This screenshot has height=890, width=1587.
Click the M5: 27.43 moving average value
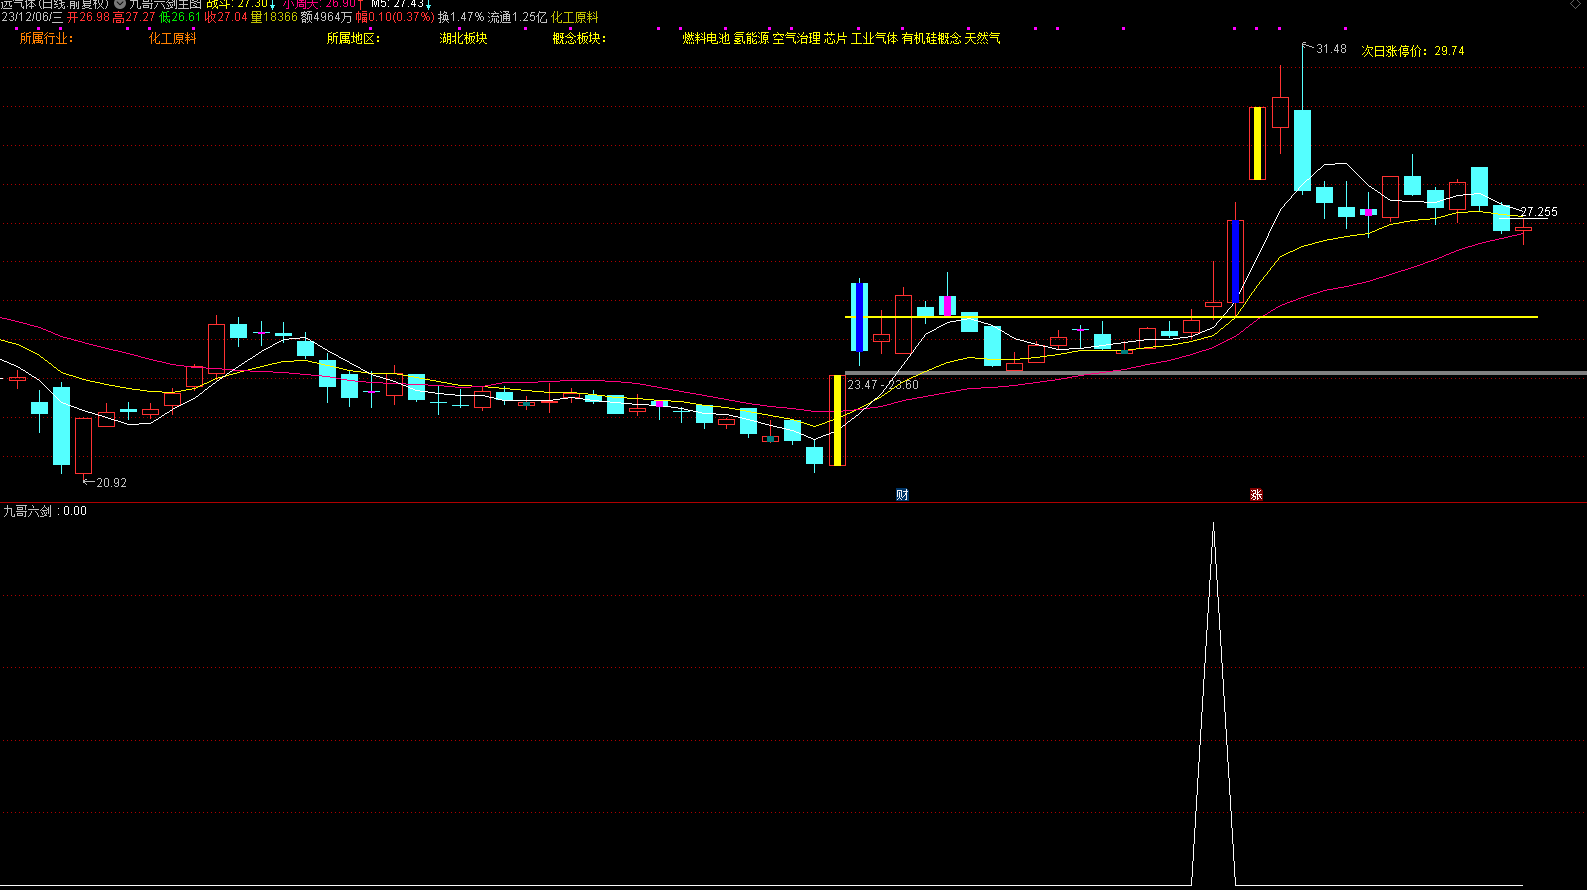pyautogui.click(x=400, y=4)
